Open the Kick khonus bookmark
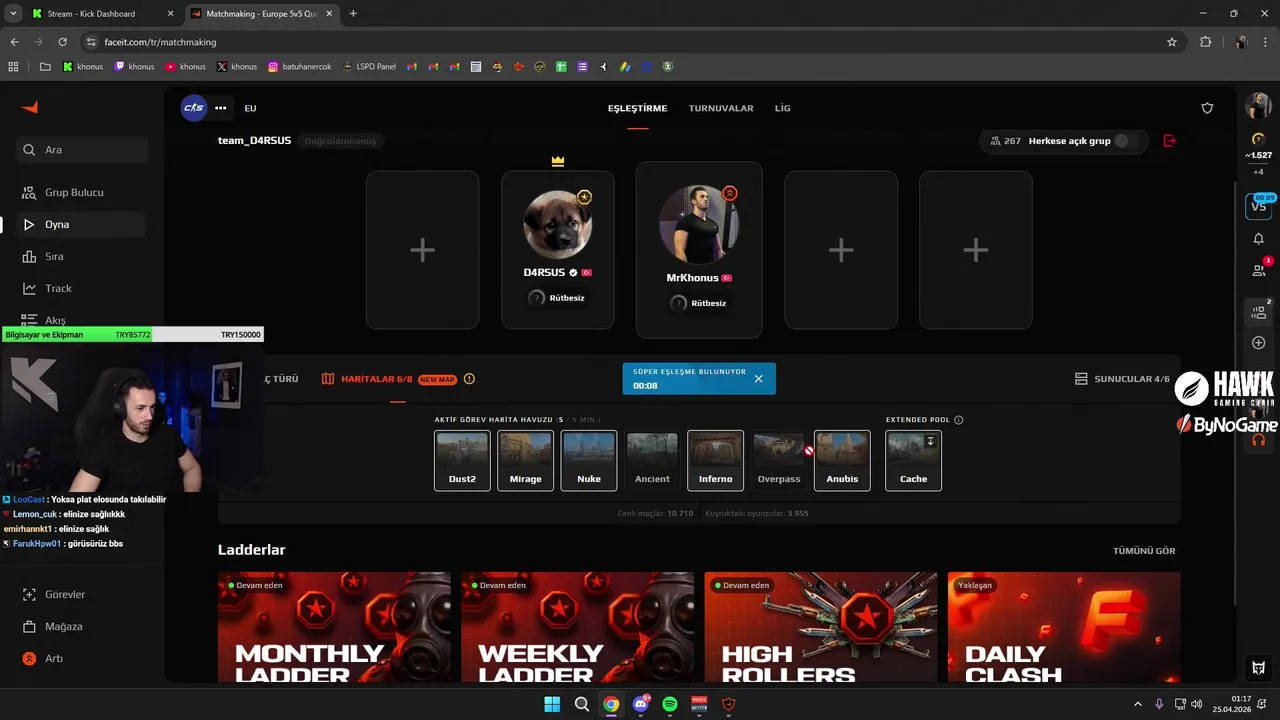This screenshot has width=1280, height=720. click(x=82, y=67)
